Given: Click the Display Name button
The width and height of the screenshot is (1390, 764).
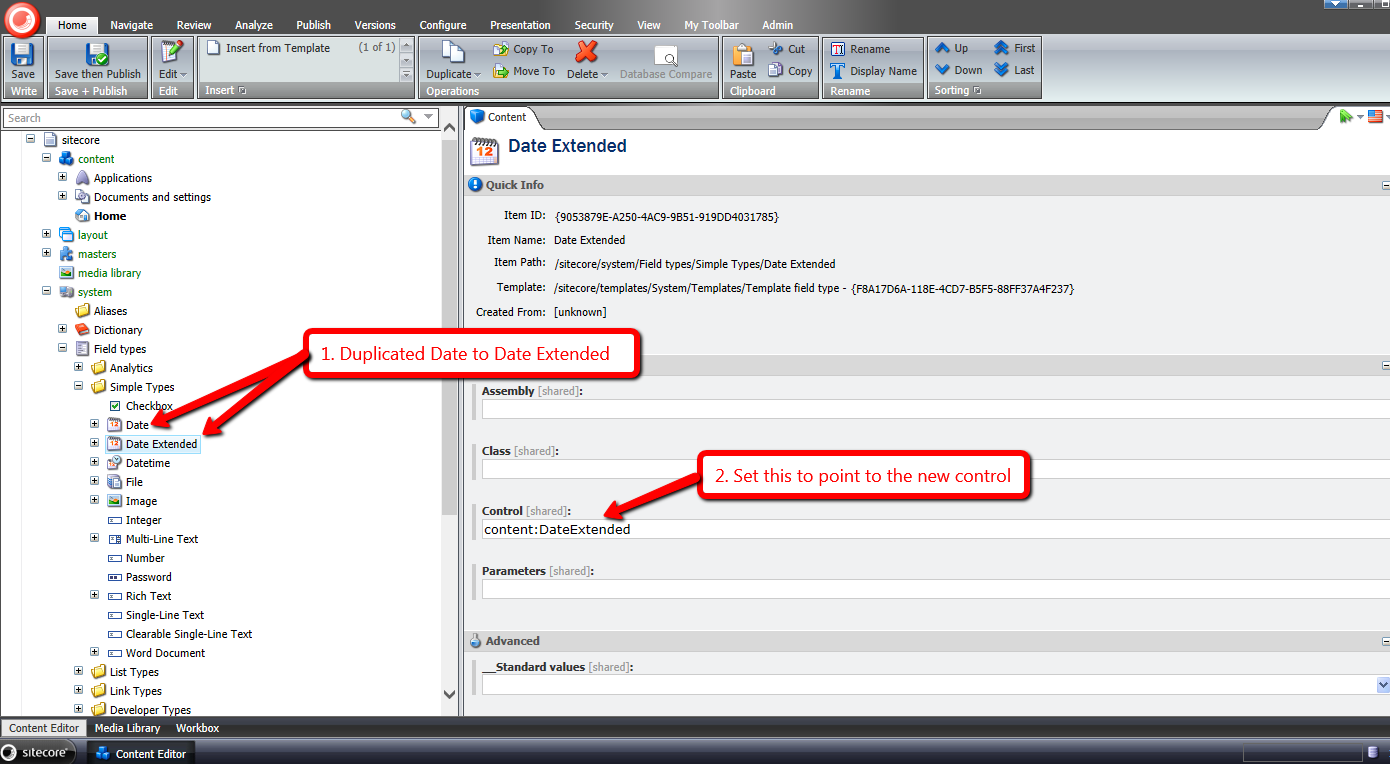Looking at the screenshot, I should pos(872,71).
